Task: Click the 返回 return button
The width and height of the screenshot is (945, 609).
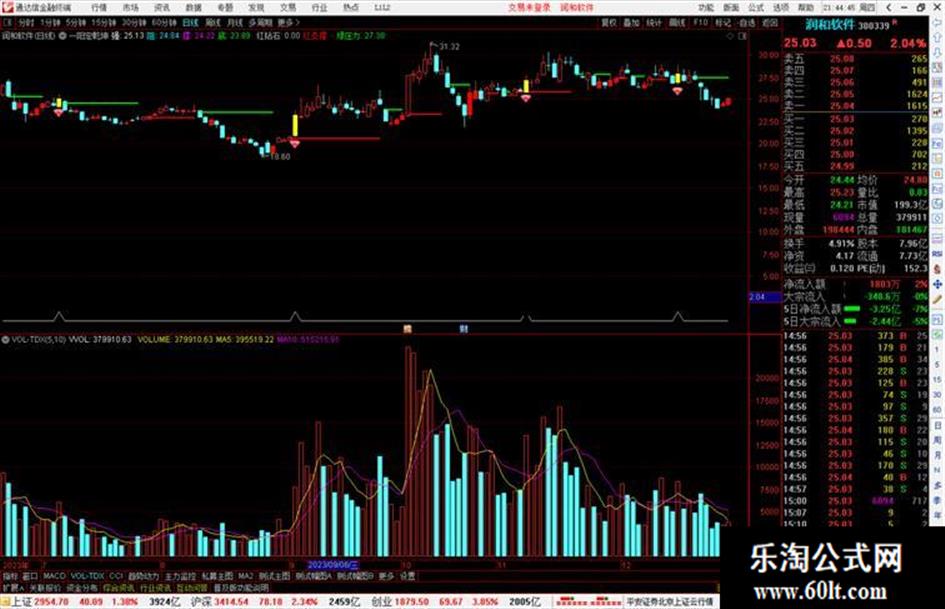Action: point(770,22)
